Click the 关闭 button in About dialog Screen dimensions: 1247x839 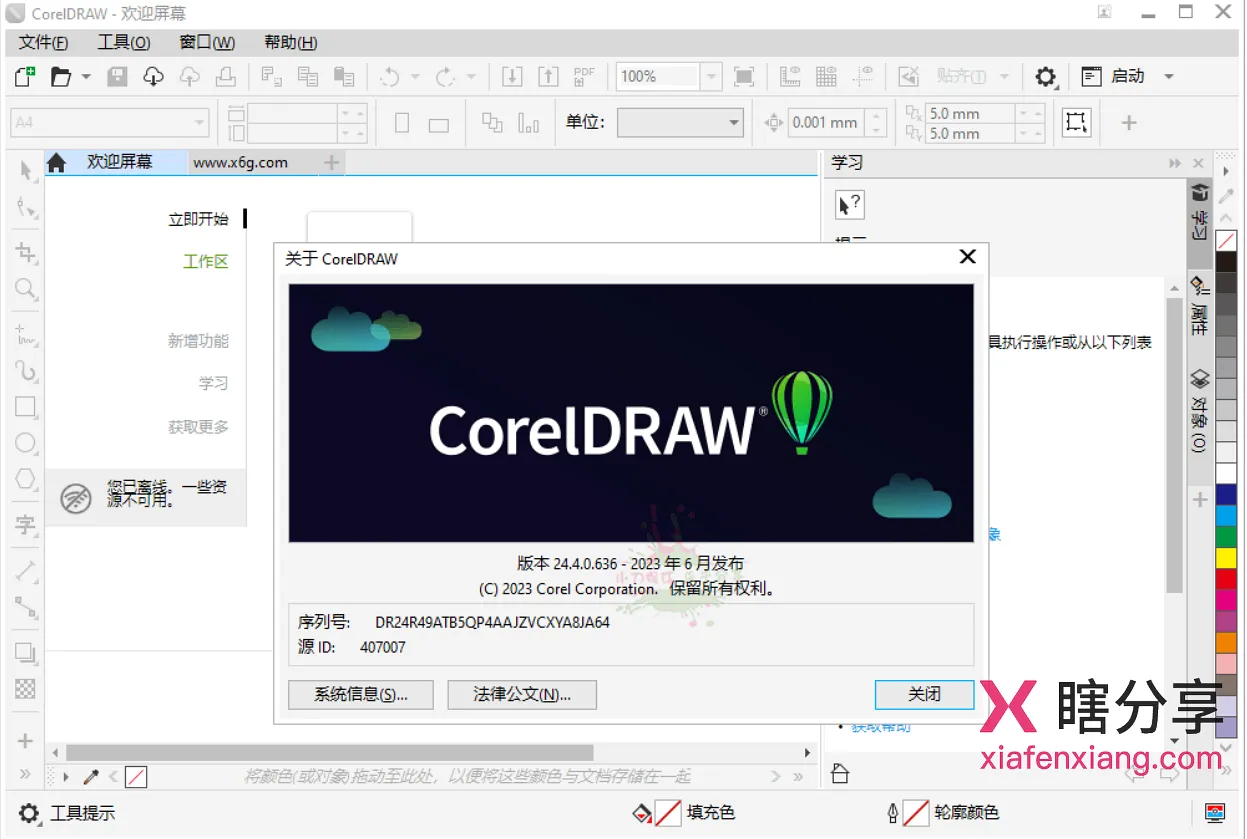tap(924, 694)
